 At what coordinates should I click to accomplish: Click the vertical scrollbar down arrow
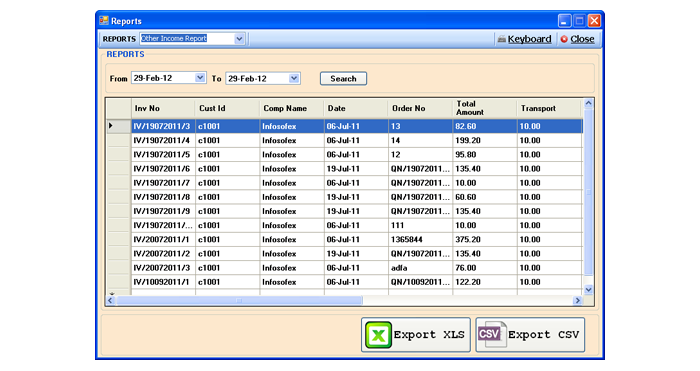[x=588, y=289]
